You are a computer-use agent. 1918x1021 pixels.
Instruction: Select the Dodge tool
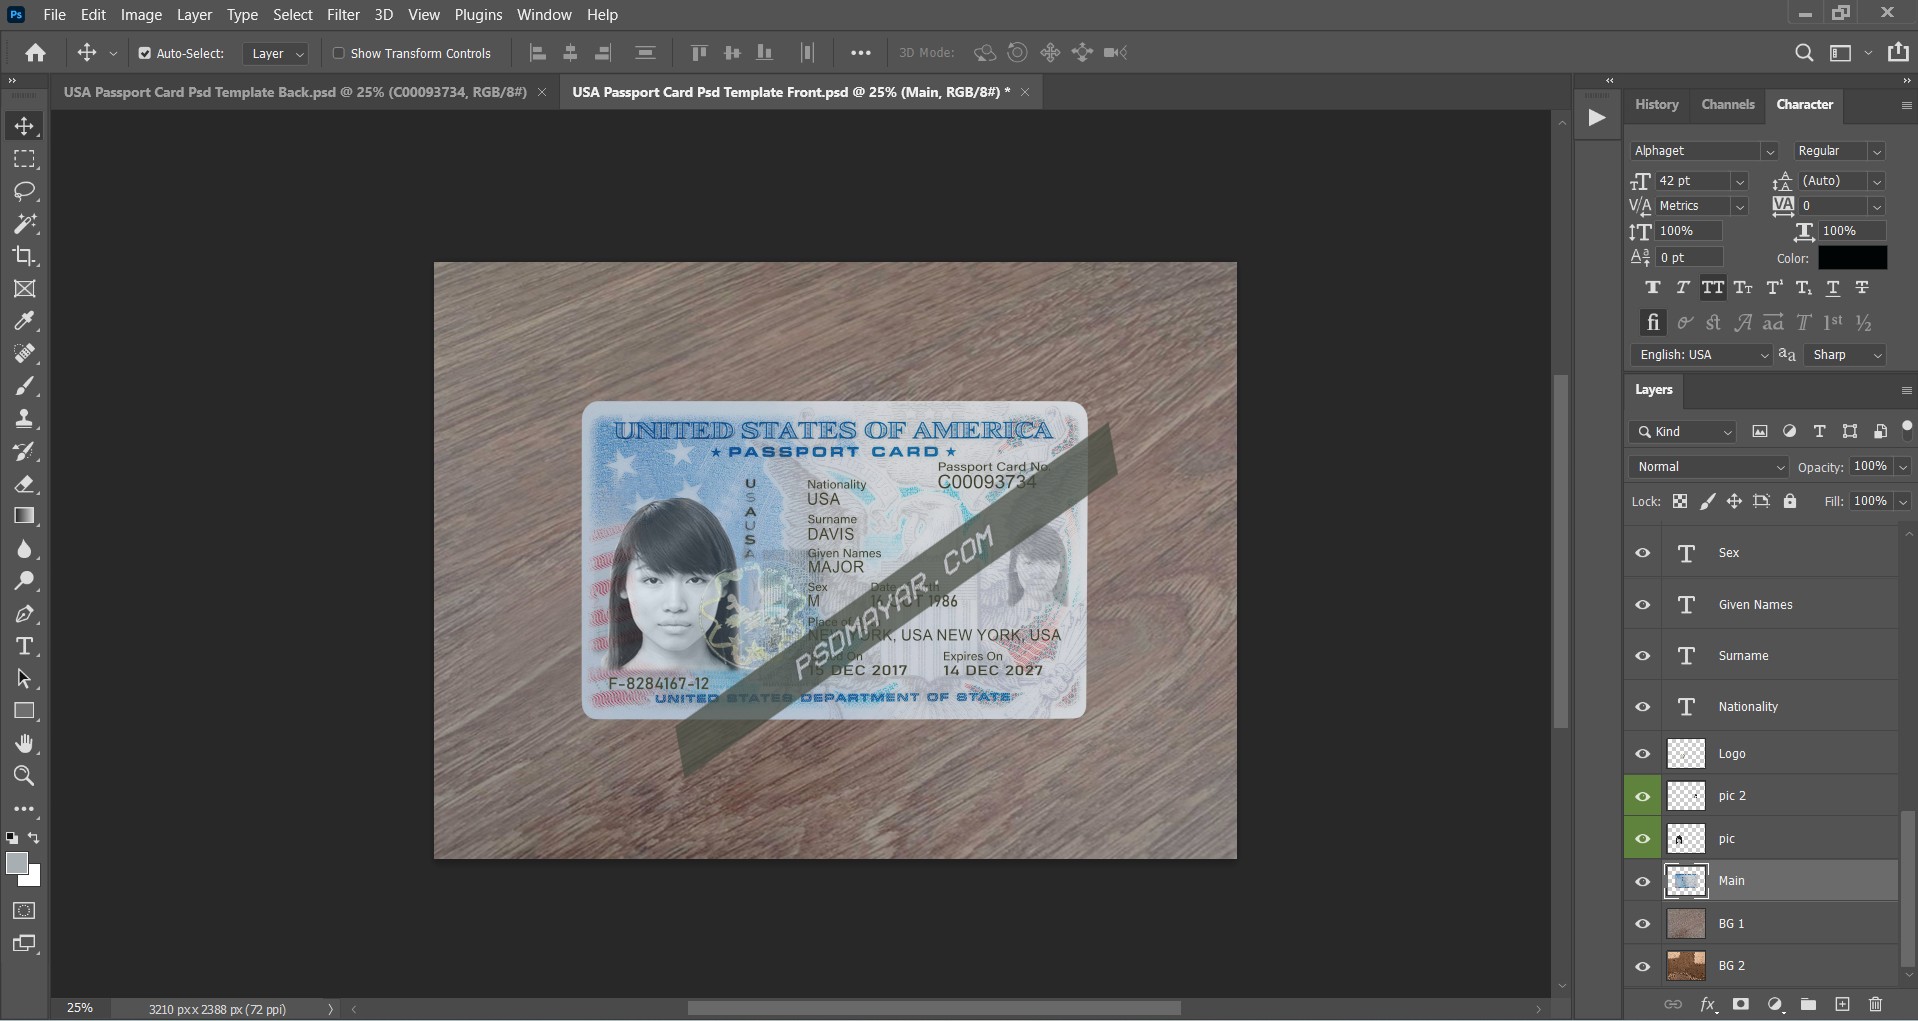(x=25, y=581)
